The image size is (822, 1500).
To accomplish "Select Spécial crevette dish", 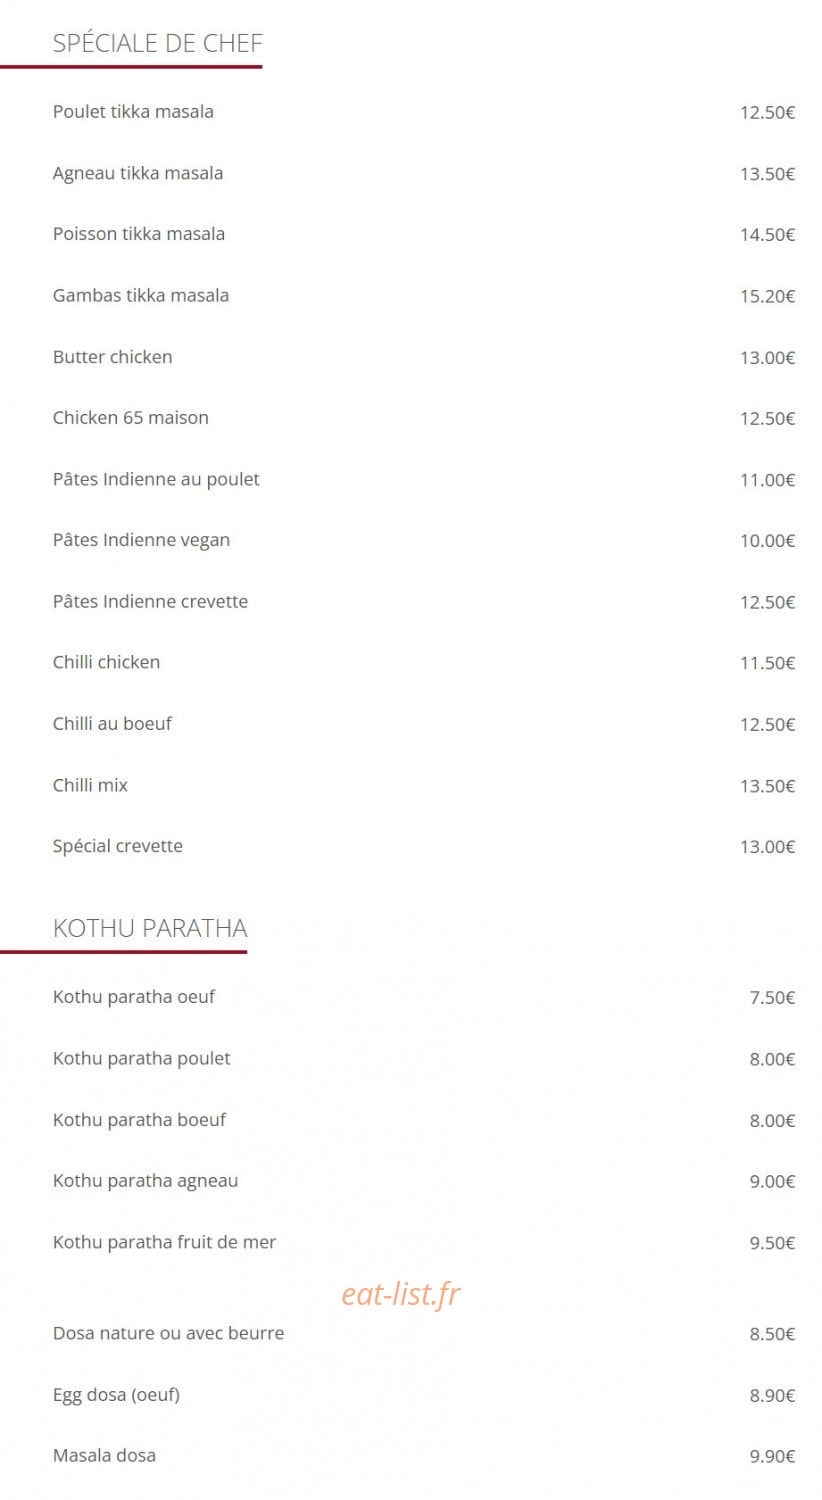I will [118, 846].
